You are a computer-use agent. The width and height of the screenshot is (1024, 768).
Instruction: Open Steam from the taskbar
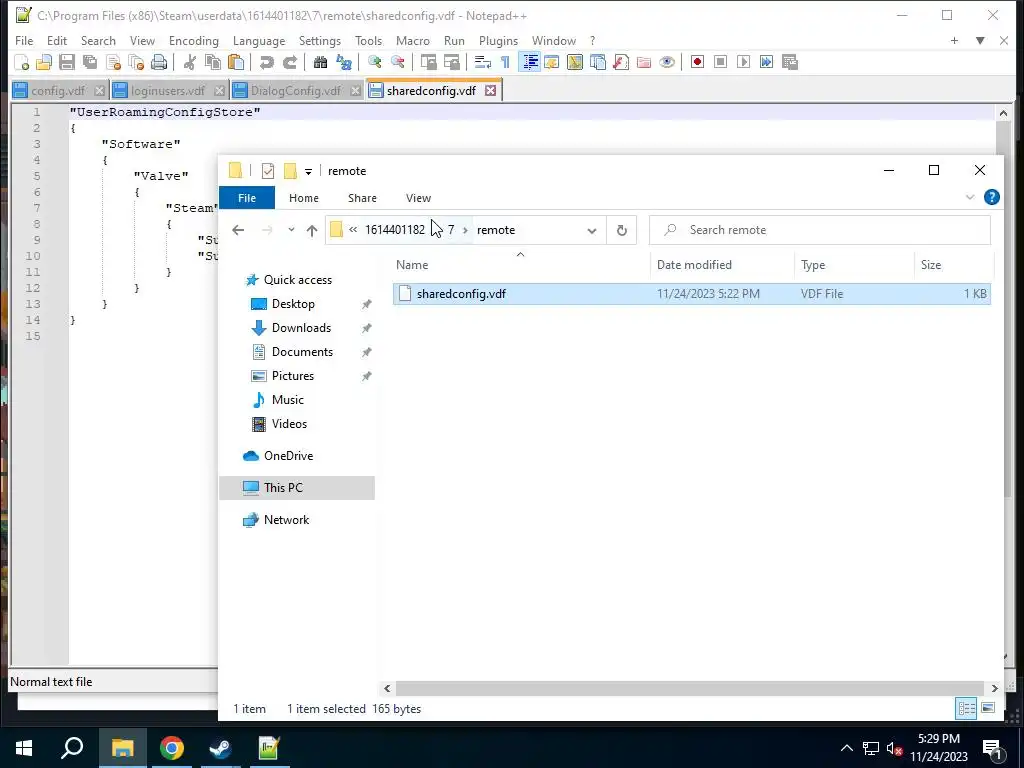click(220, 748)
